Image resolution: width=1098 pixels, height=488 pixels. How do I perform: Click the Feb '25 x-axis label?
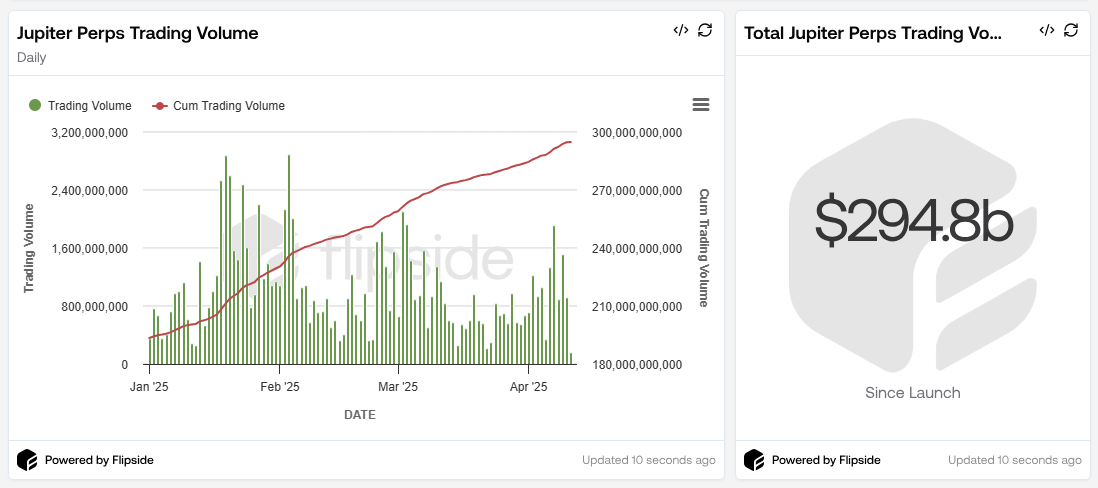pos(280,387)
